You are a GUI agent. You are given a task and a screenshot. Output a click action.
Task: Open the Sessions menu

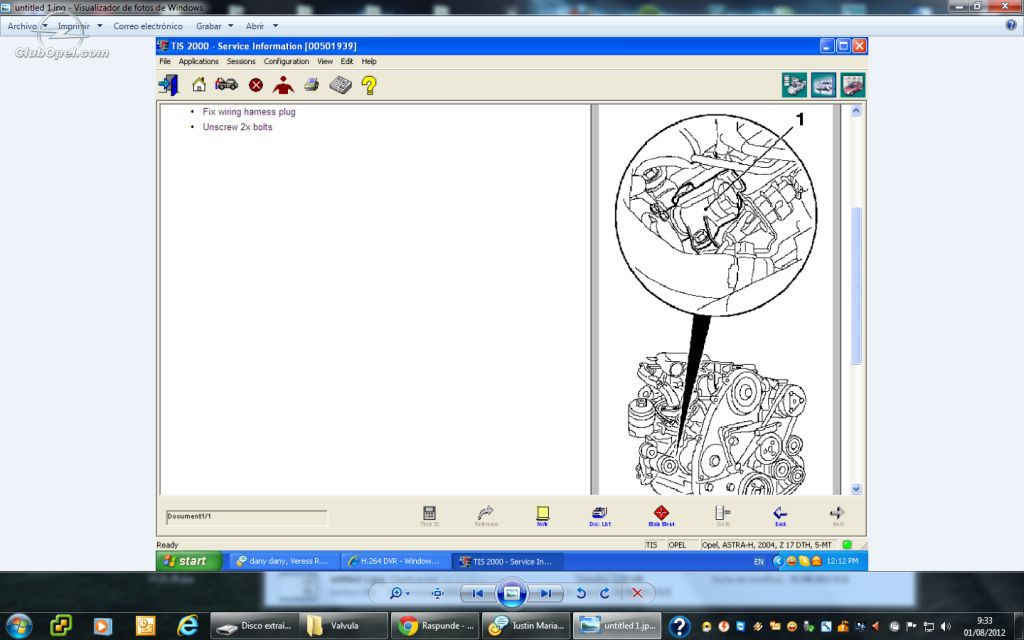241,61
